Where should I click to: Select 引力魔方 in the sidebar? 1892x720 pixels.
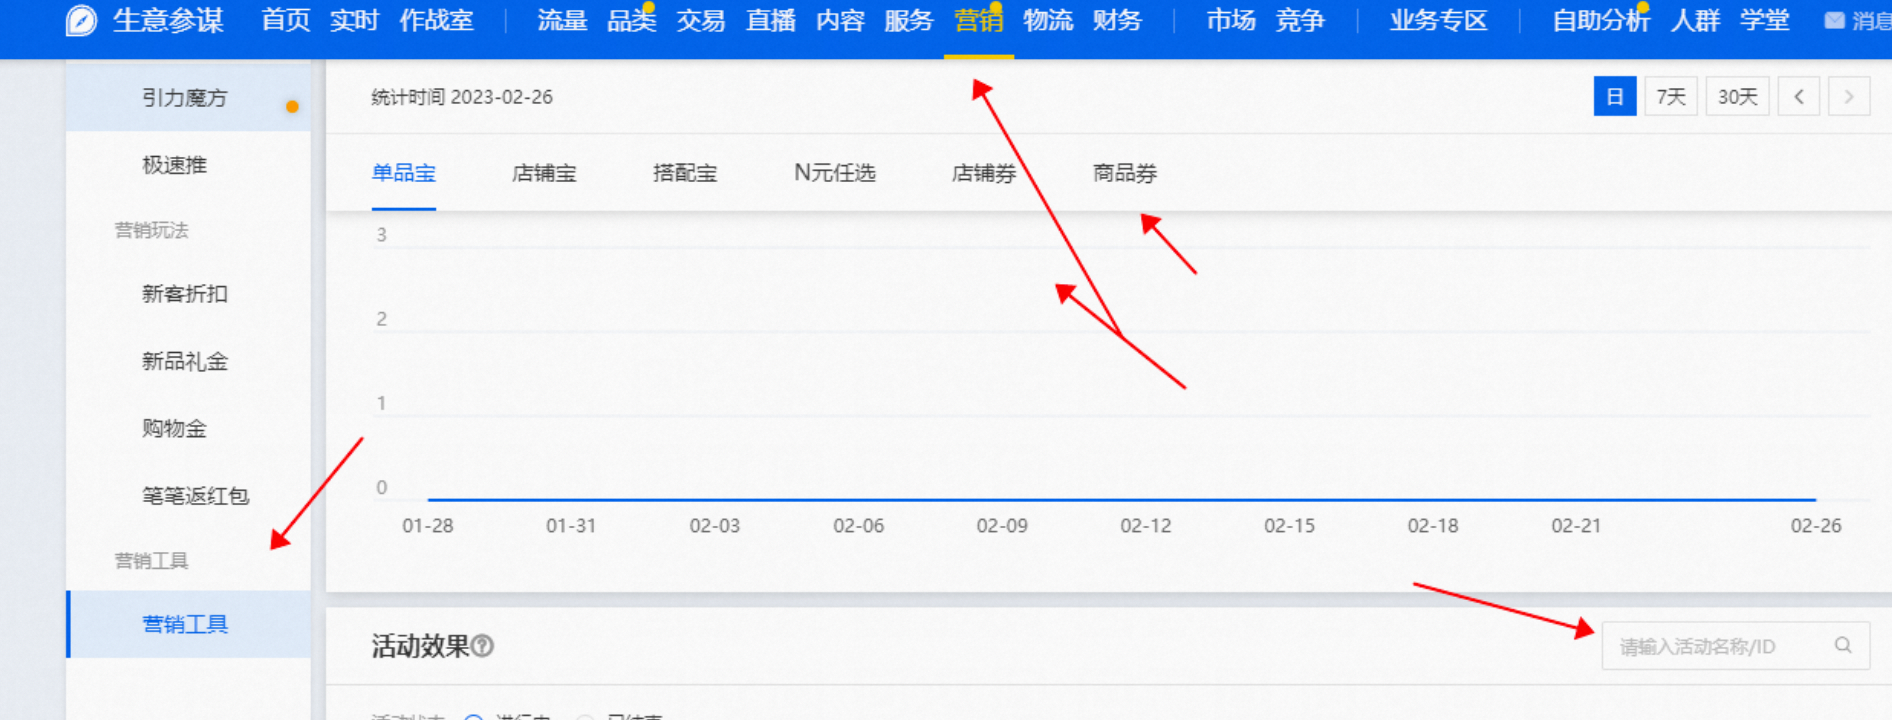coord(188,97)
